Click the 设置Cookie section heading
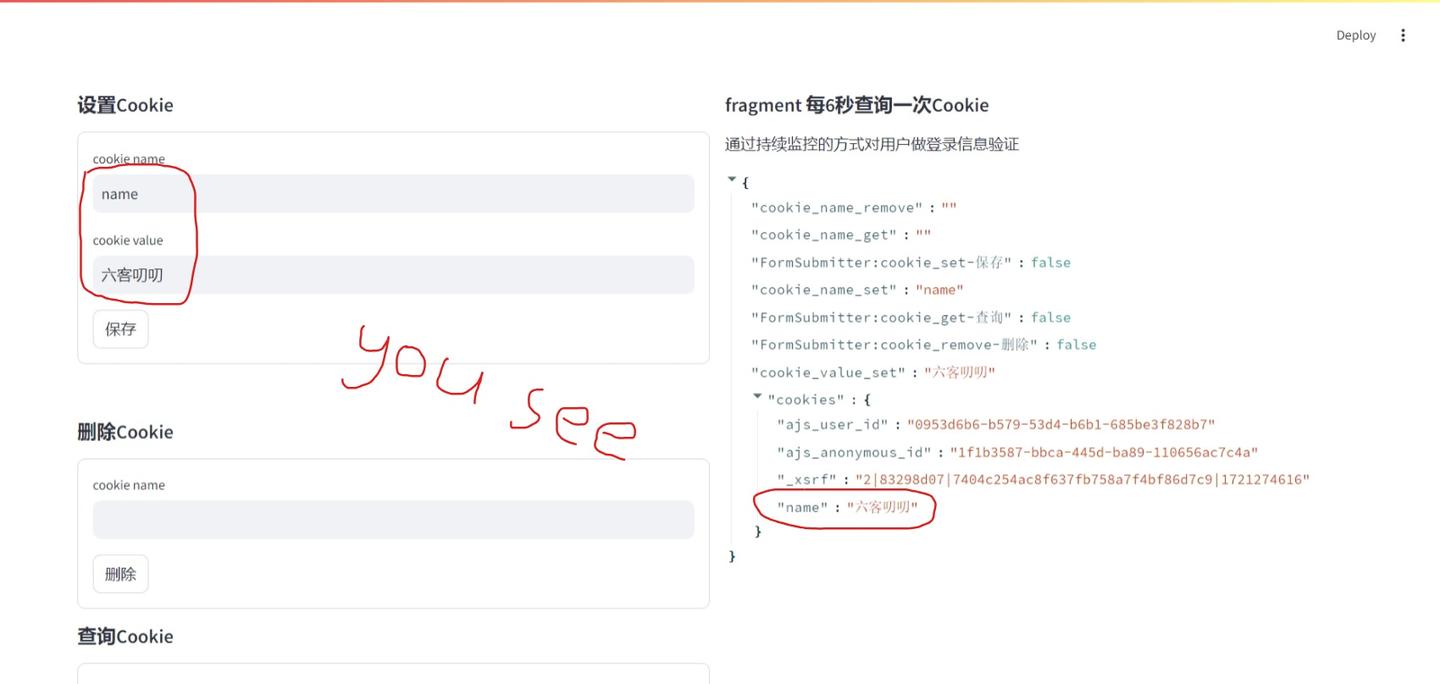1440x684 pixels. pyautogui.click(x=125, y=104)
